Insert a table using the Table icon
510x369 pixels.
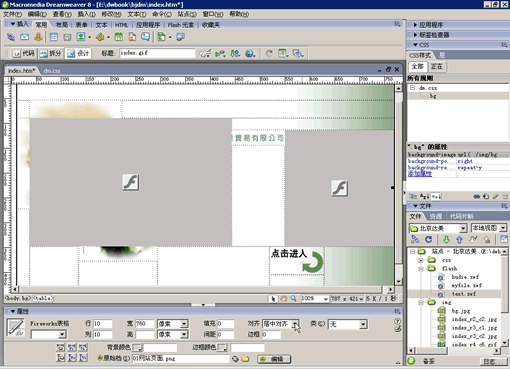click(54, 37)
